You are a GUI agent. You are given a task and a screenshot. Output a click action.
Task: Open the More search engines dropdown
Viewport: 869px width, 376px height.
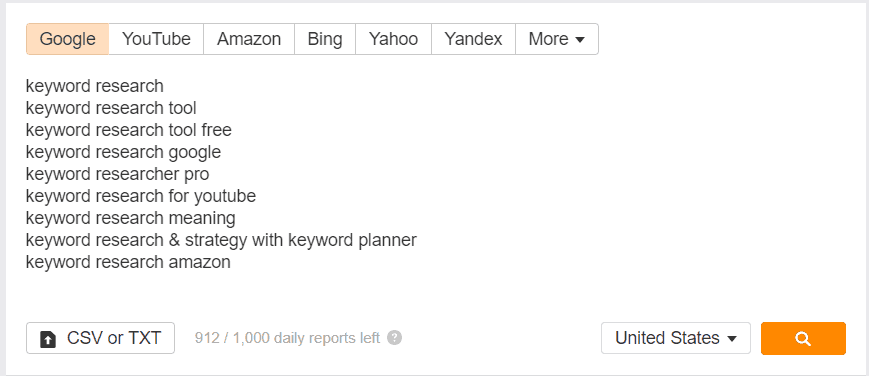click(556, 39)
